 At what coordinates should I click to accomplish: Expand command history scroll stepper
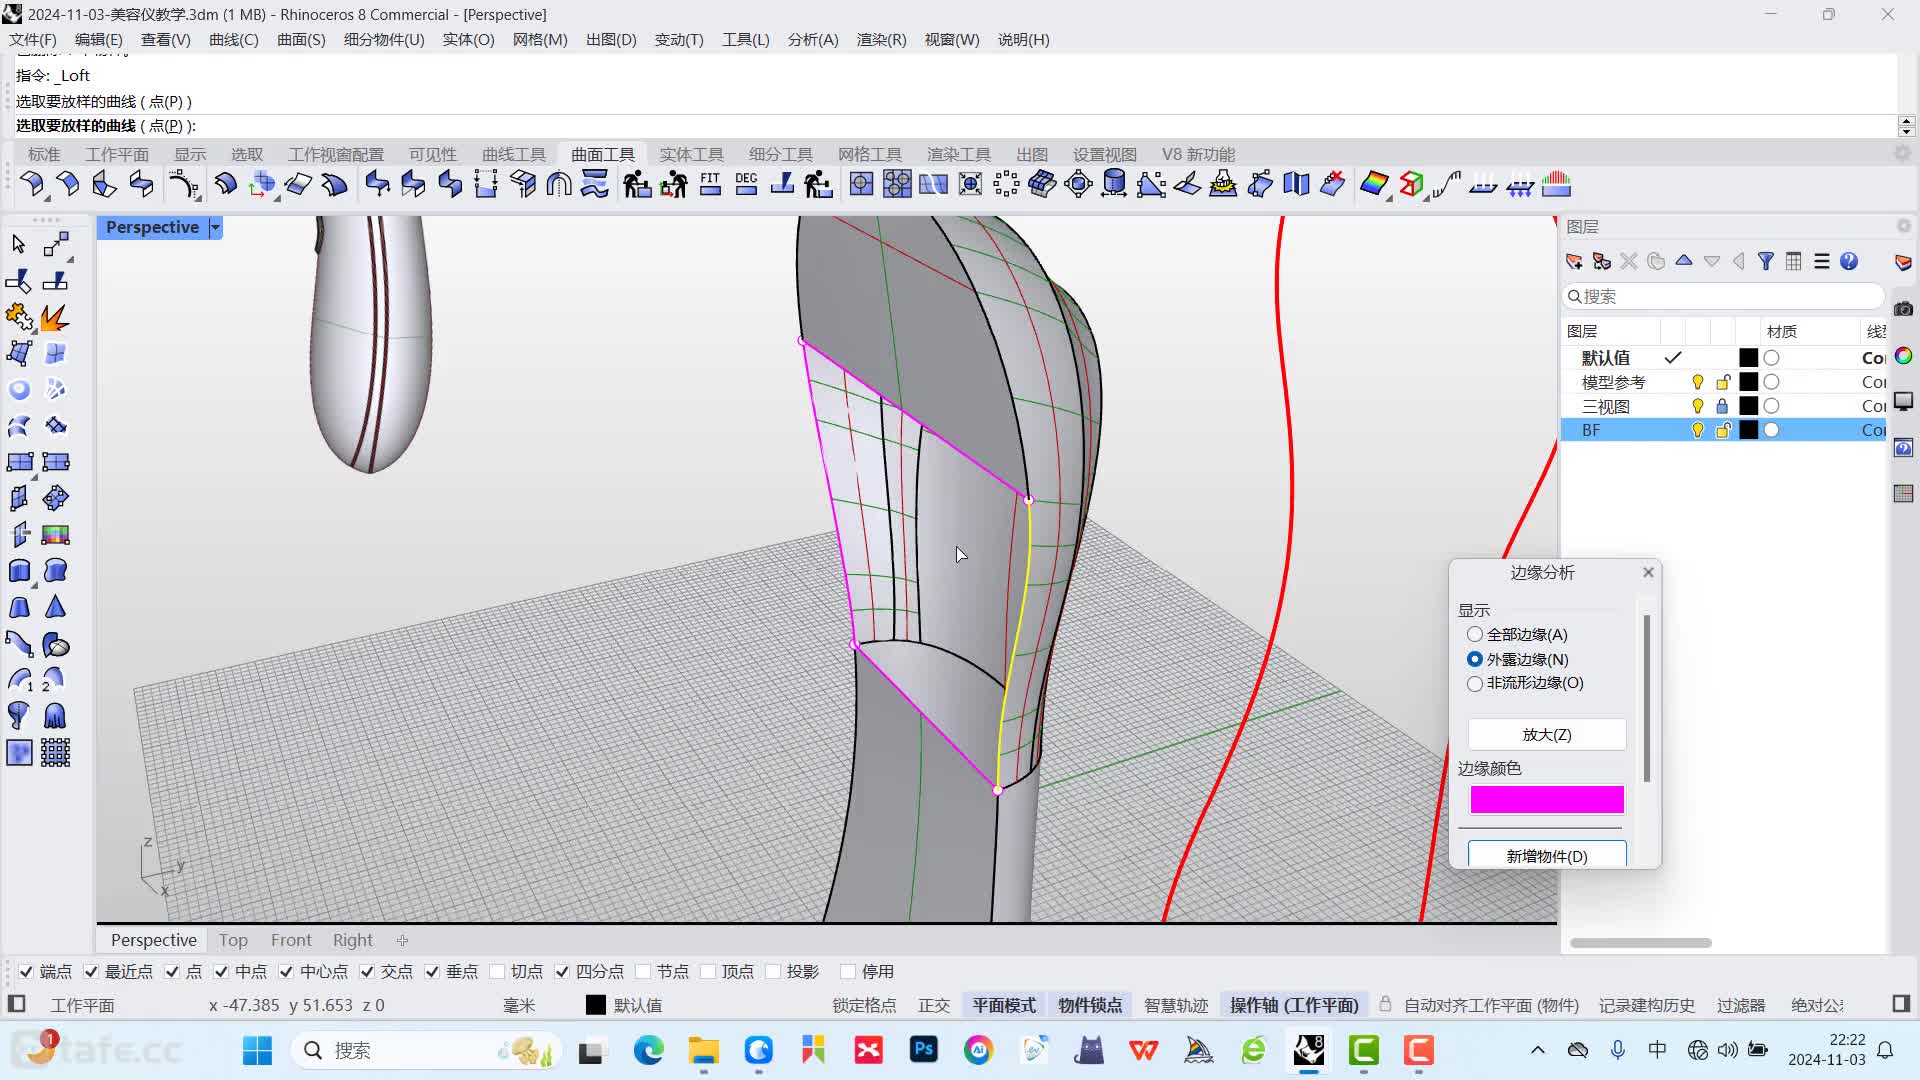point(1906,126)
